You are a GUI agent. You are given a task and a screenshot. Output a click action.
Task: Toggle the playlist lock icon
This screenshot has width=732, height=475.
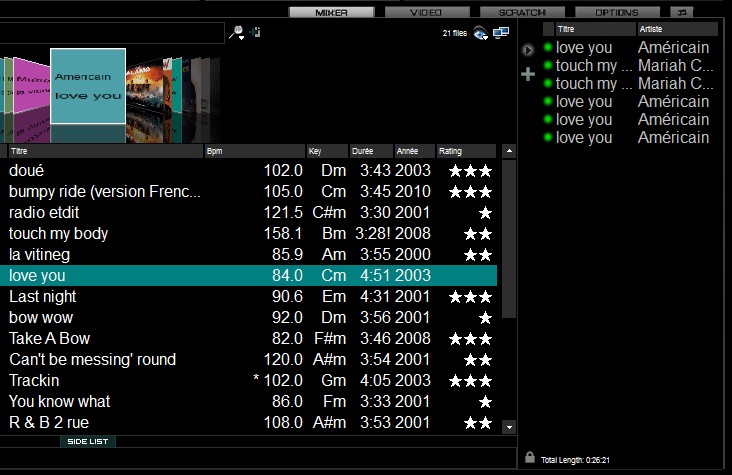point(529,458)
